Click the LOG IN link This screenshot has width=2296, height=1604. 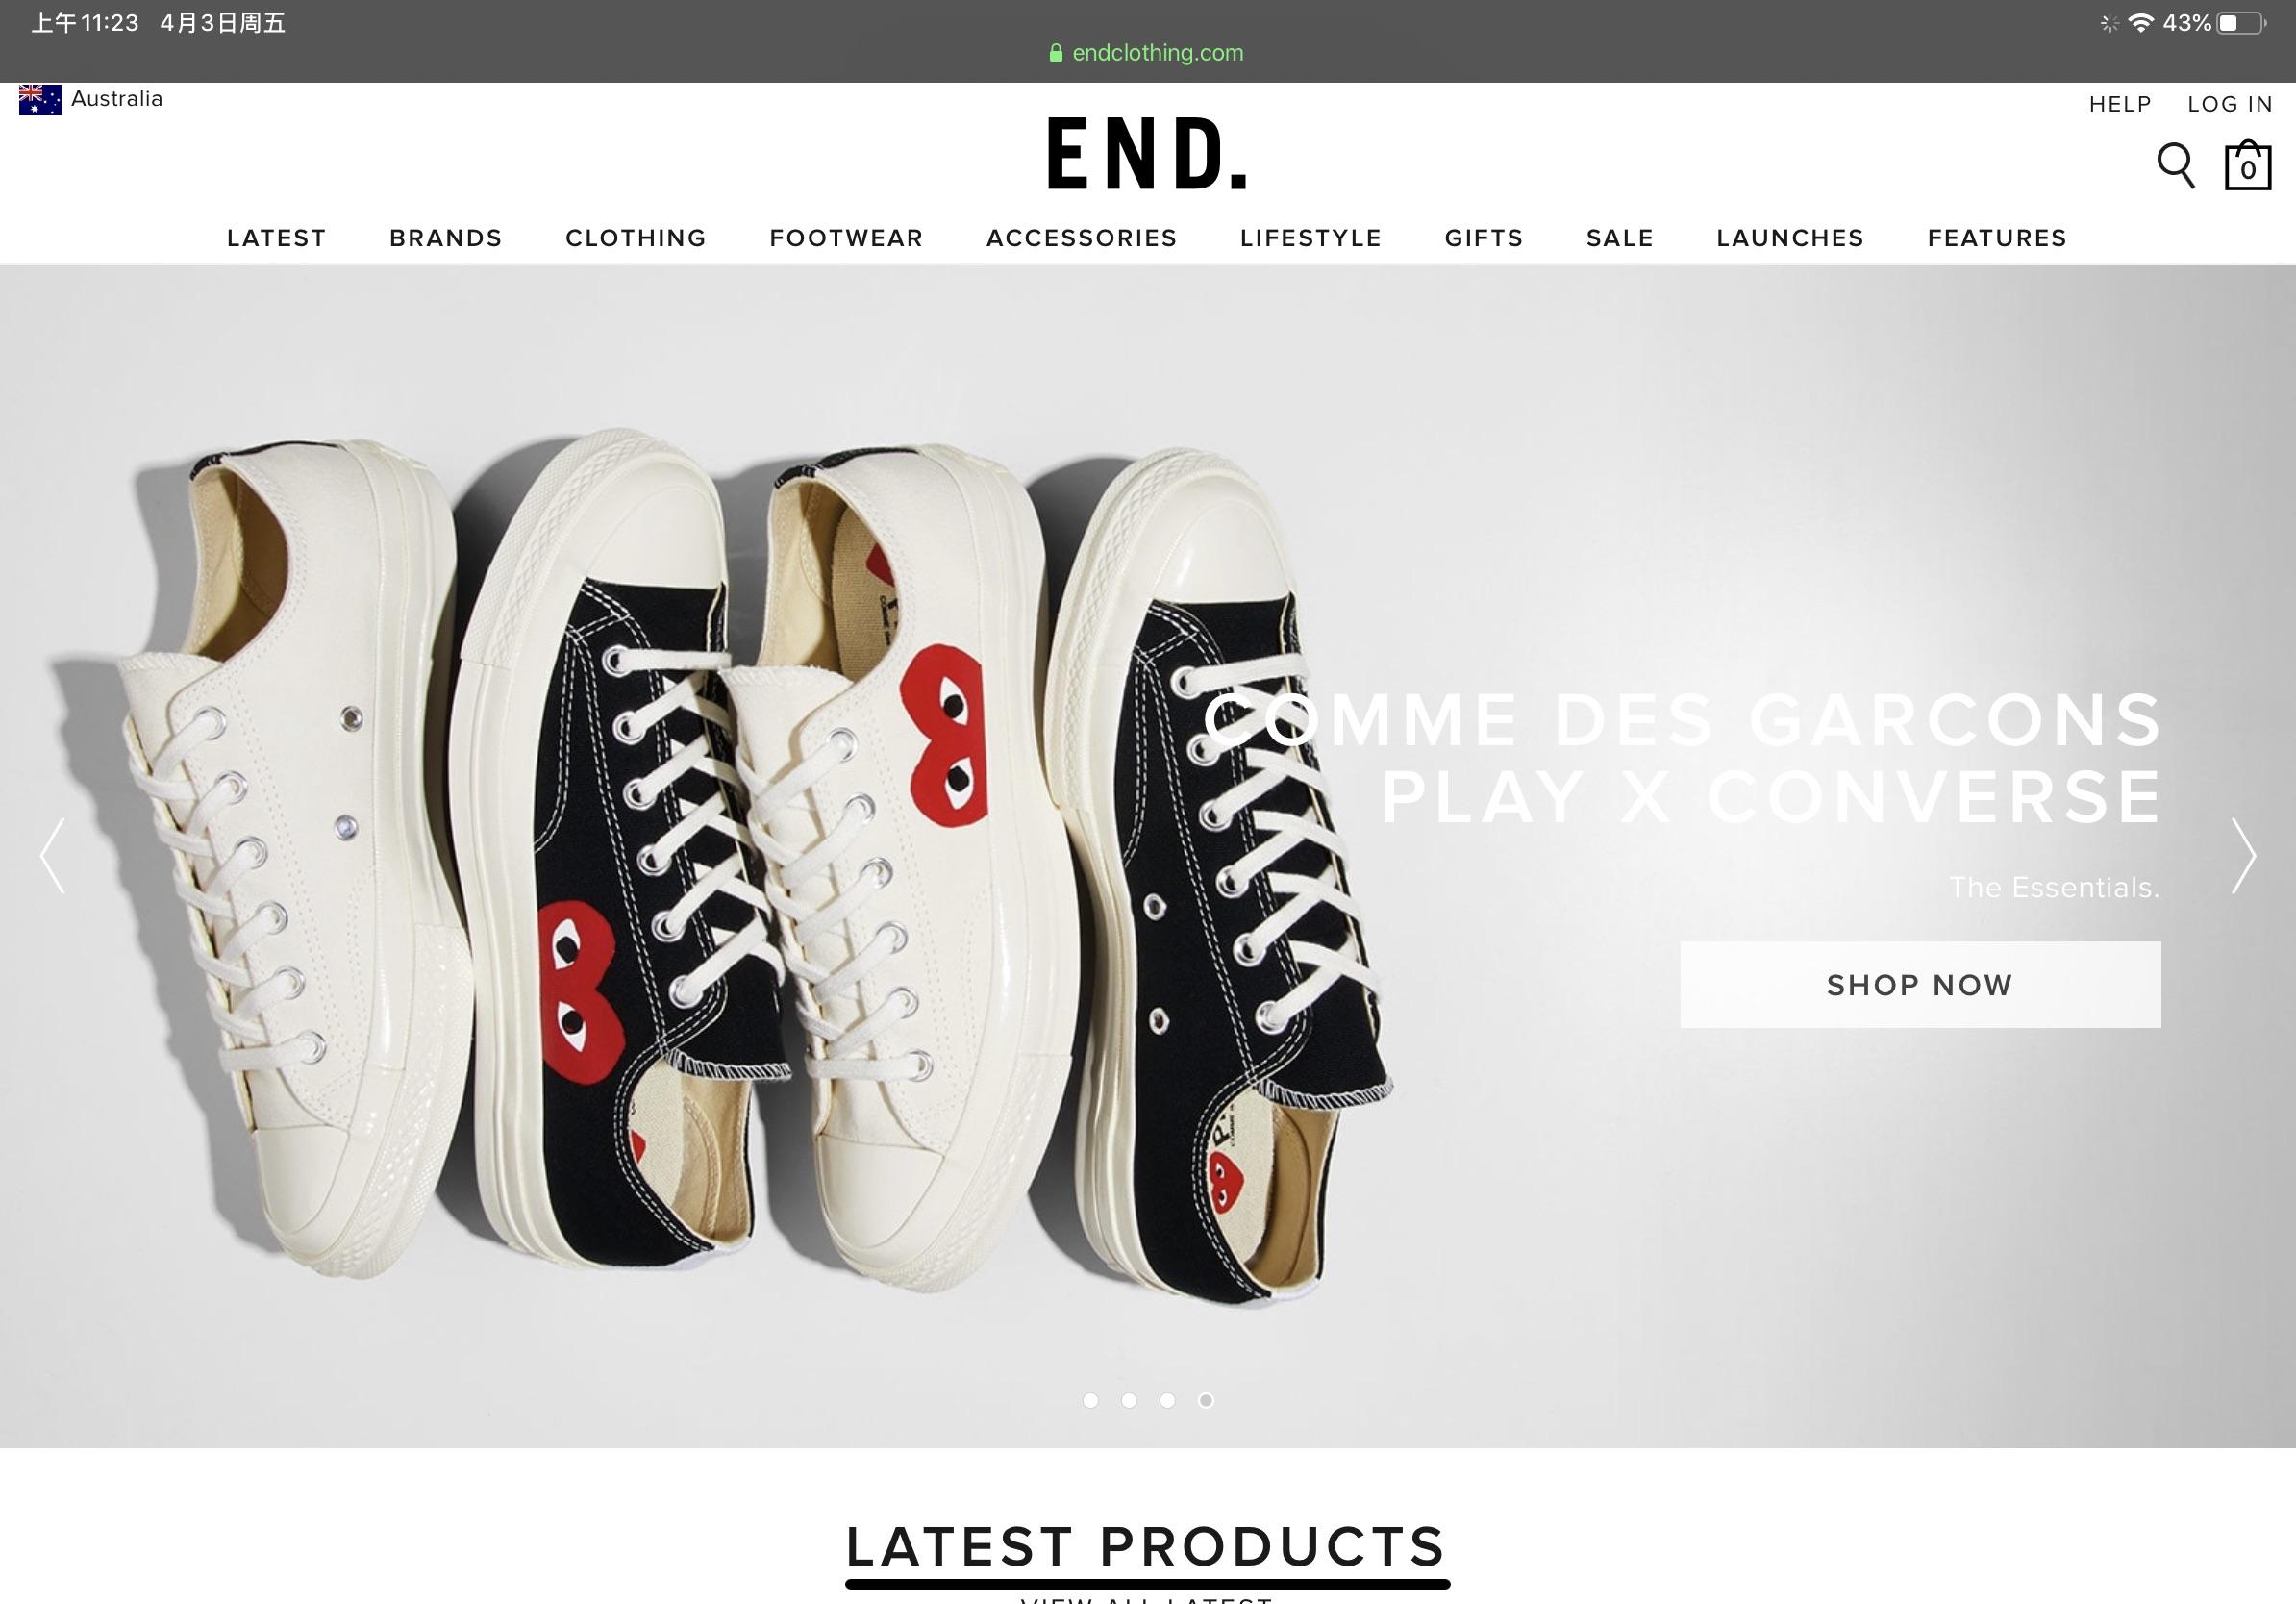pyautogui.click(x=2230, y=104)
